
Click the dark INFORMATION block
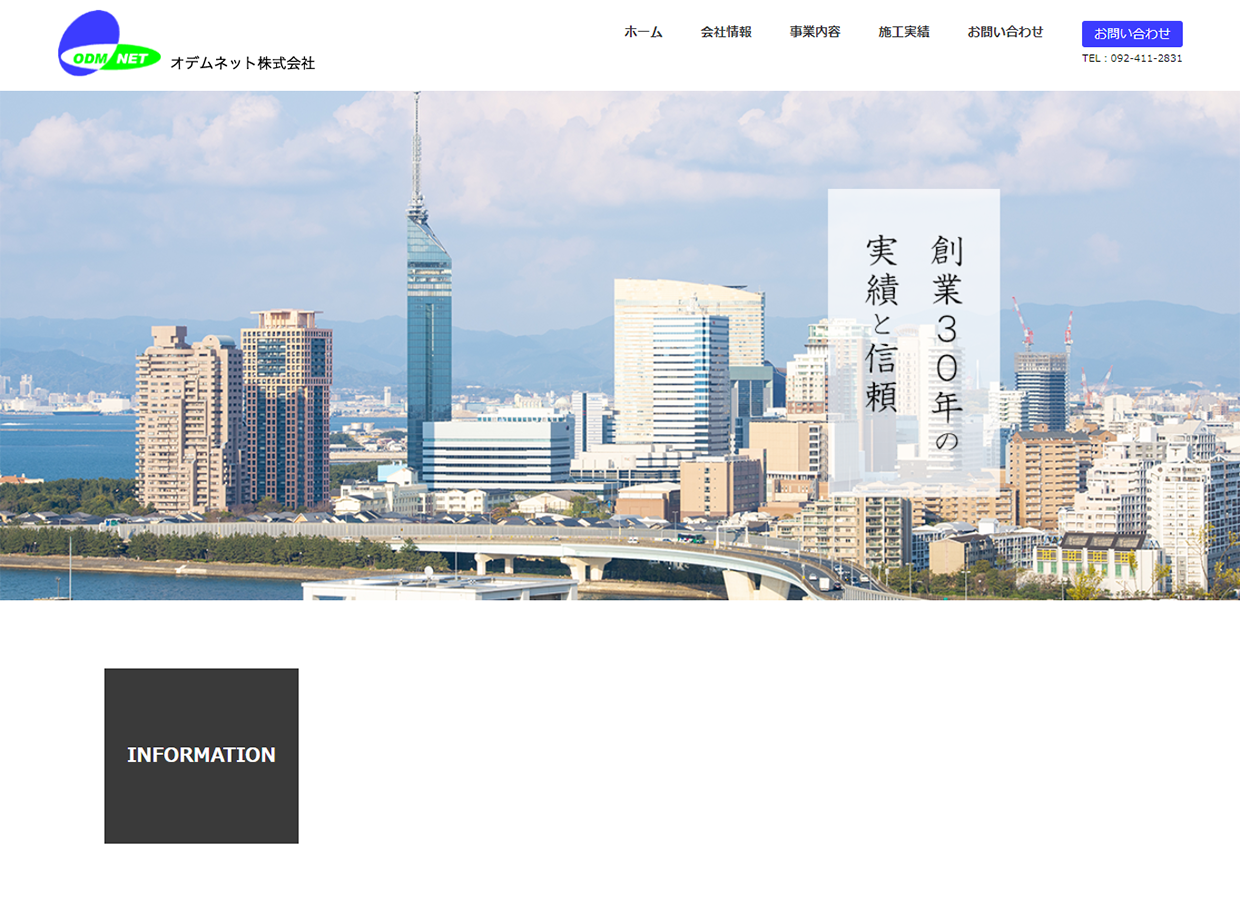201,755
